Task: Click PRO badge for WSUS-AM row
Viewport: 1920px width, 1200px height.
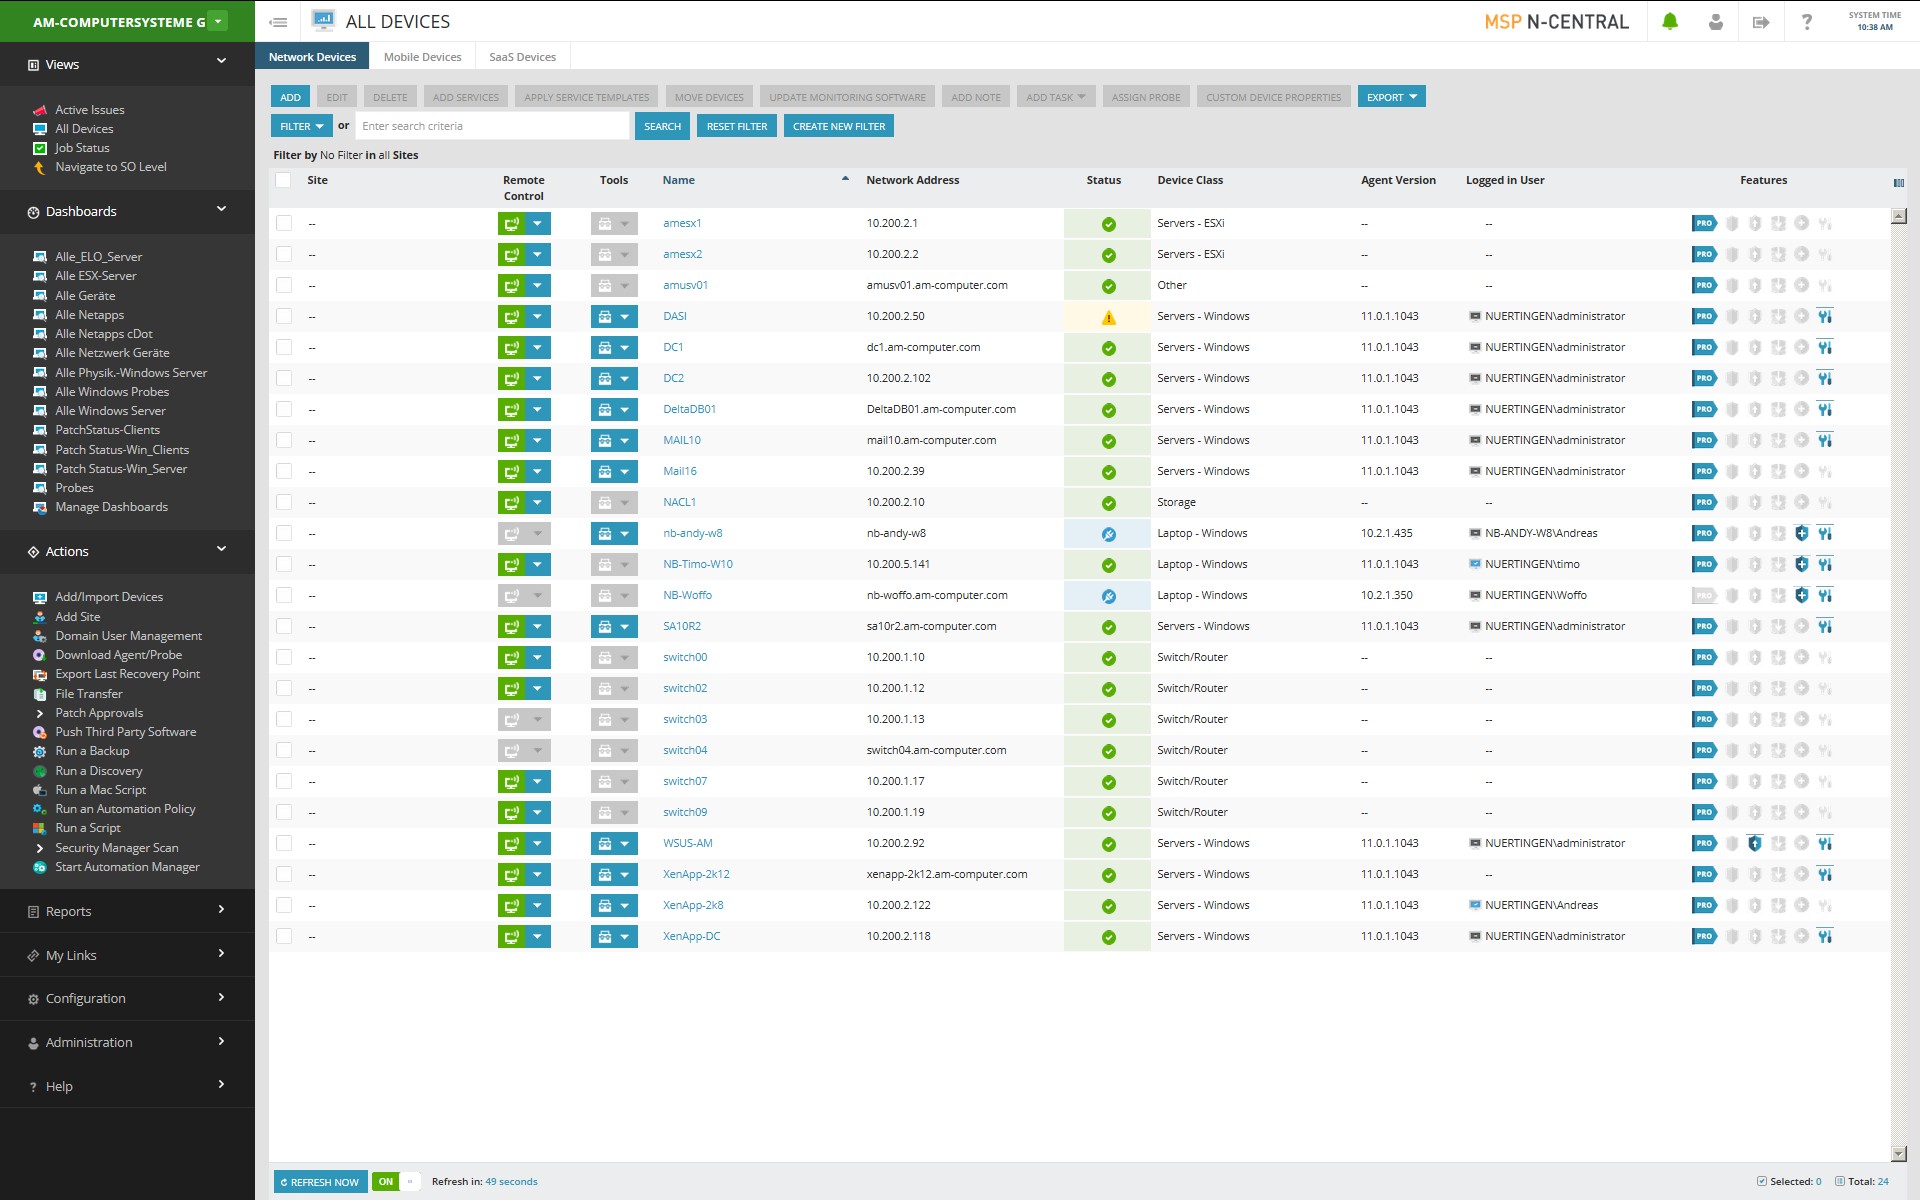Action: coord(1704,844)
